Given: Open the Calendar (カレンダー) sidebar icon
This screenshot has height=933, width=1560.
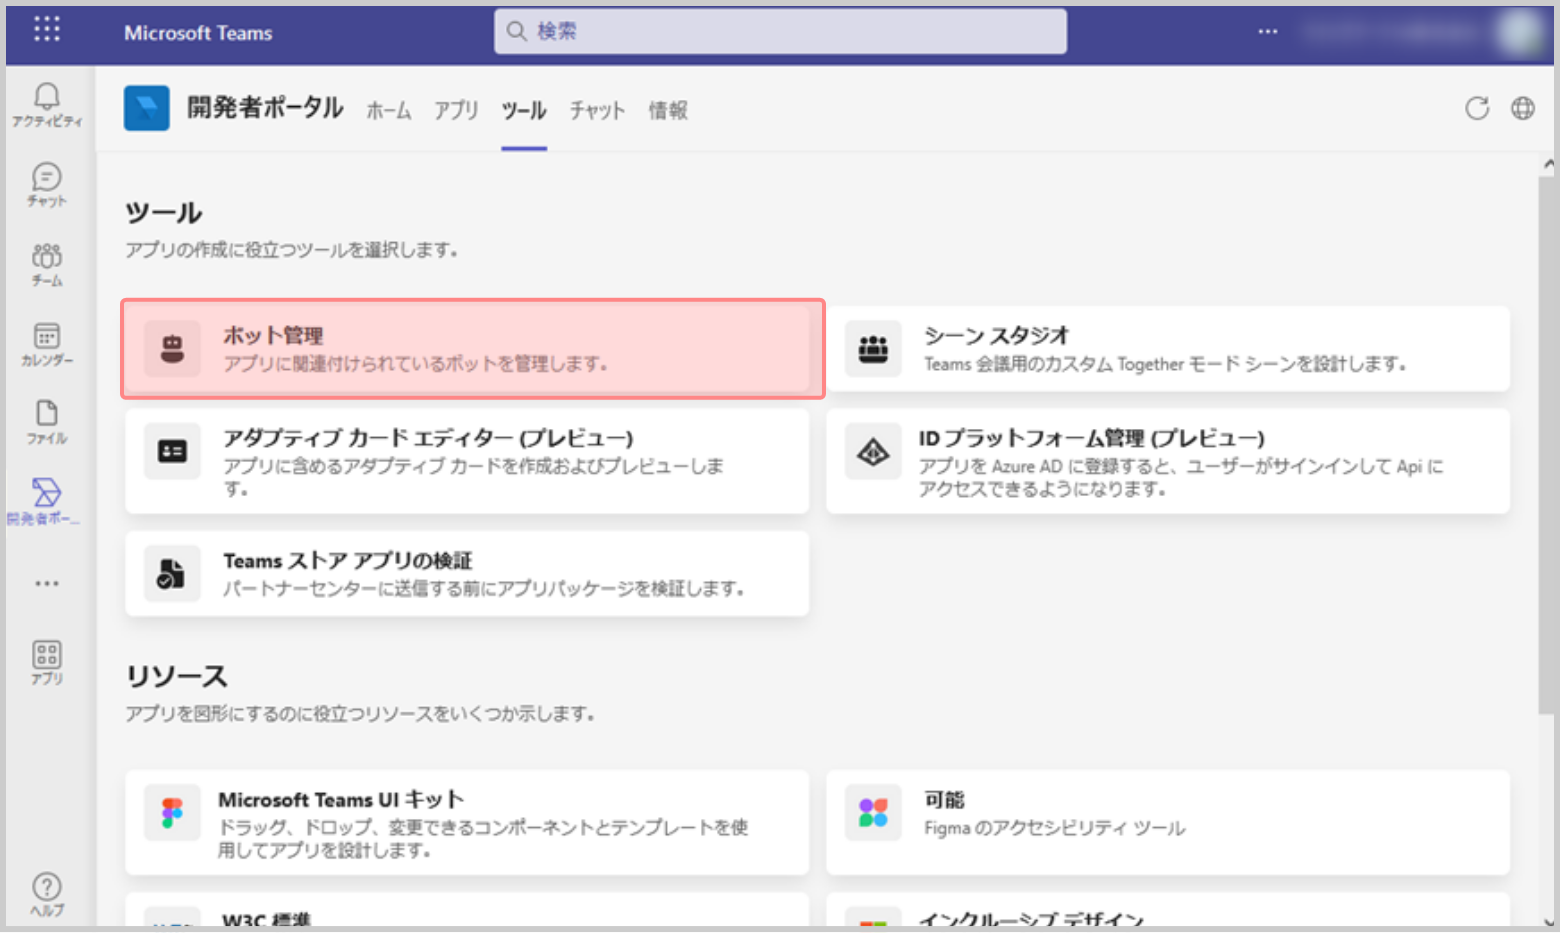Looking at the screenshot, I should (x=46, y=343).
